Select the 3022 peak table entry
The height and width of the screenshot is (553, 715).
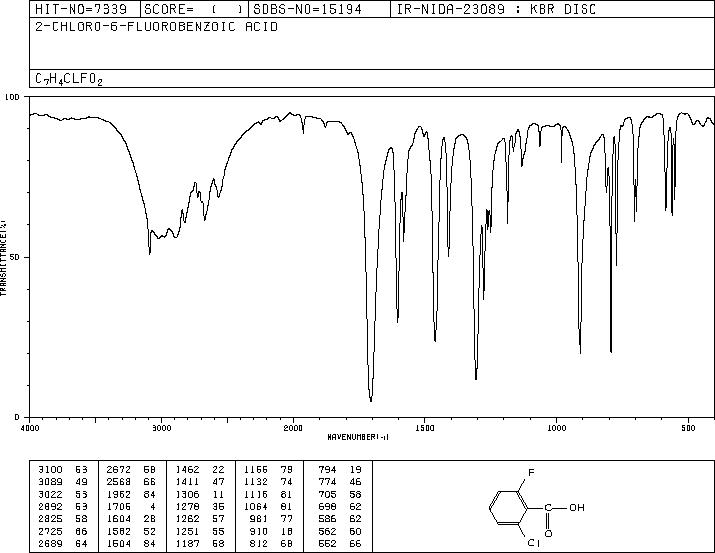tap(62, 495)
